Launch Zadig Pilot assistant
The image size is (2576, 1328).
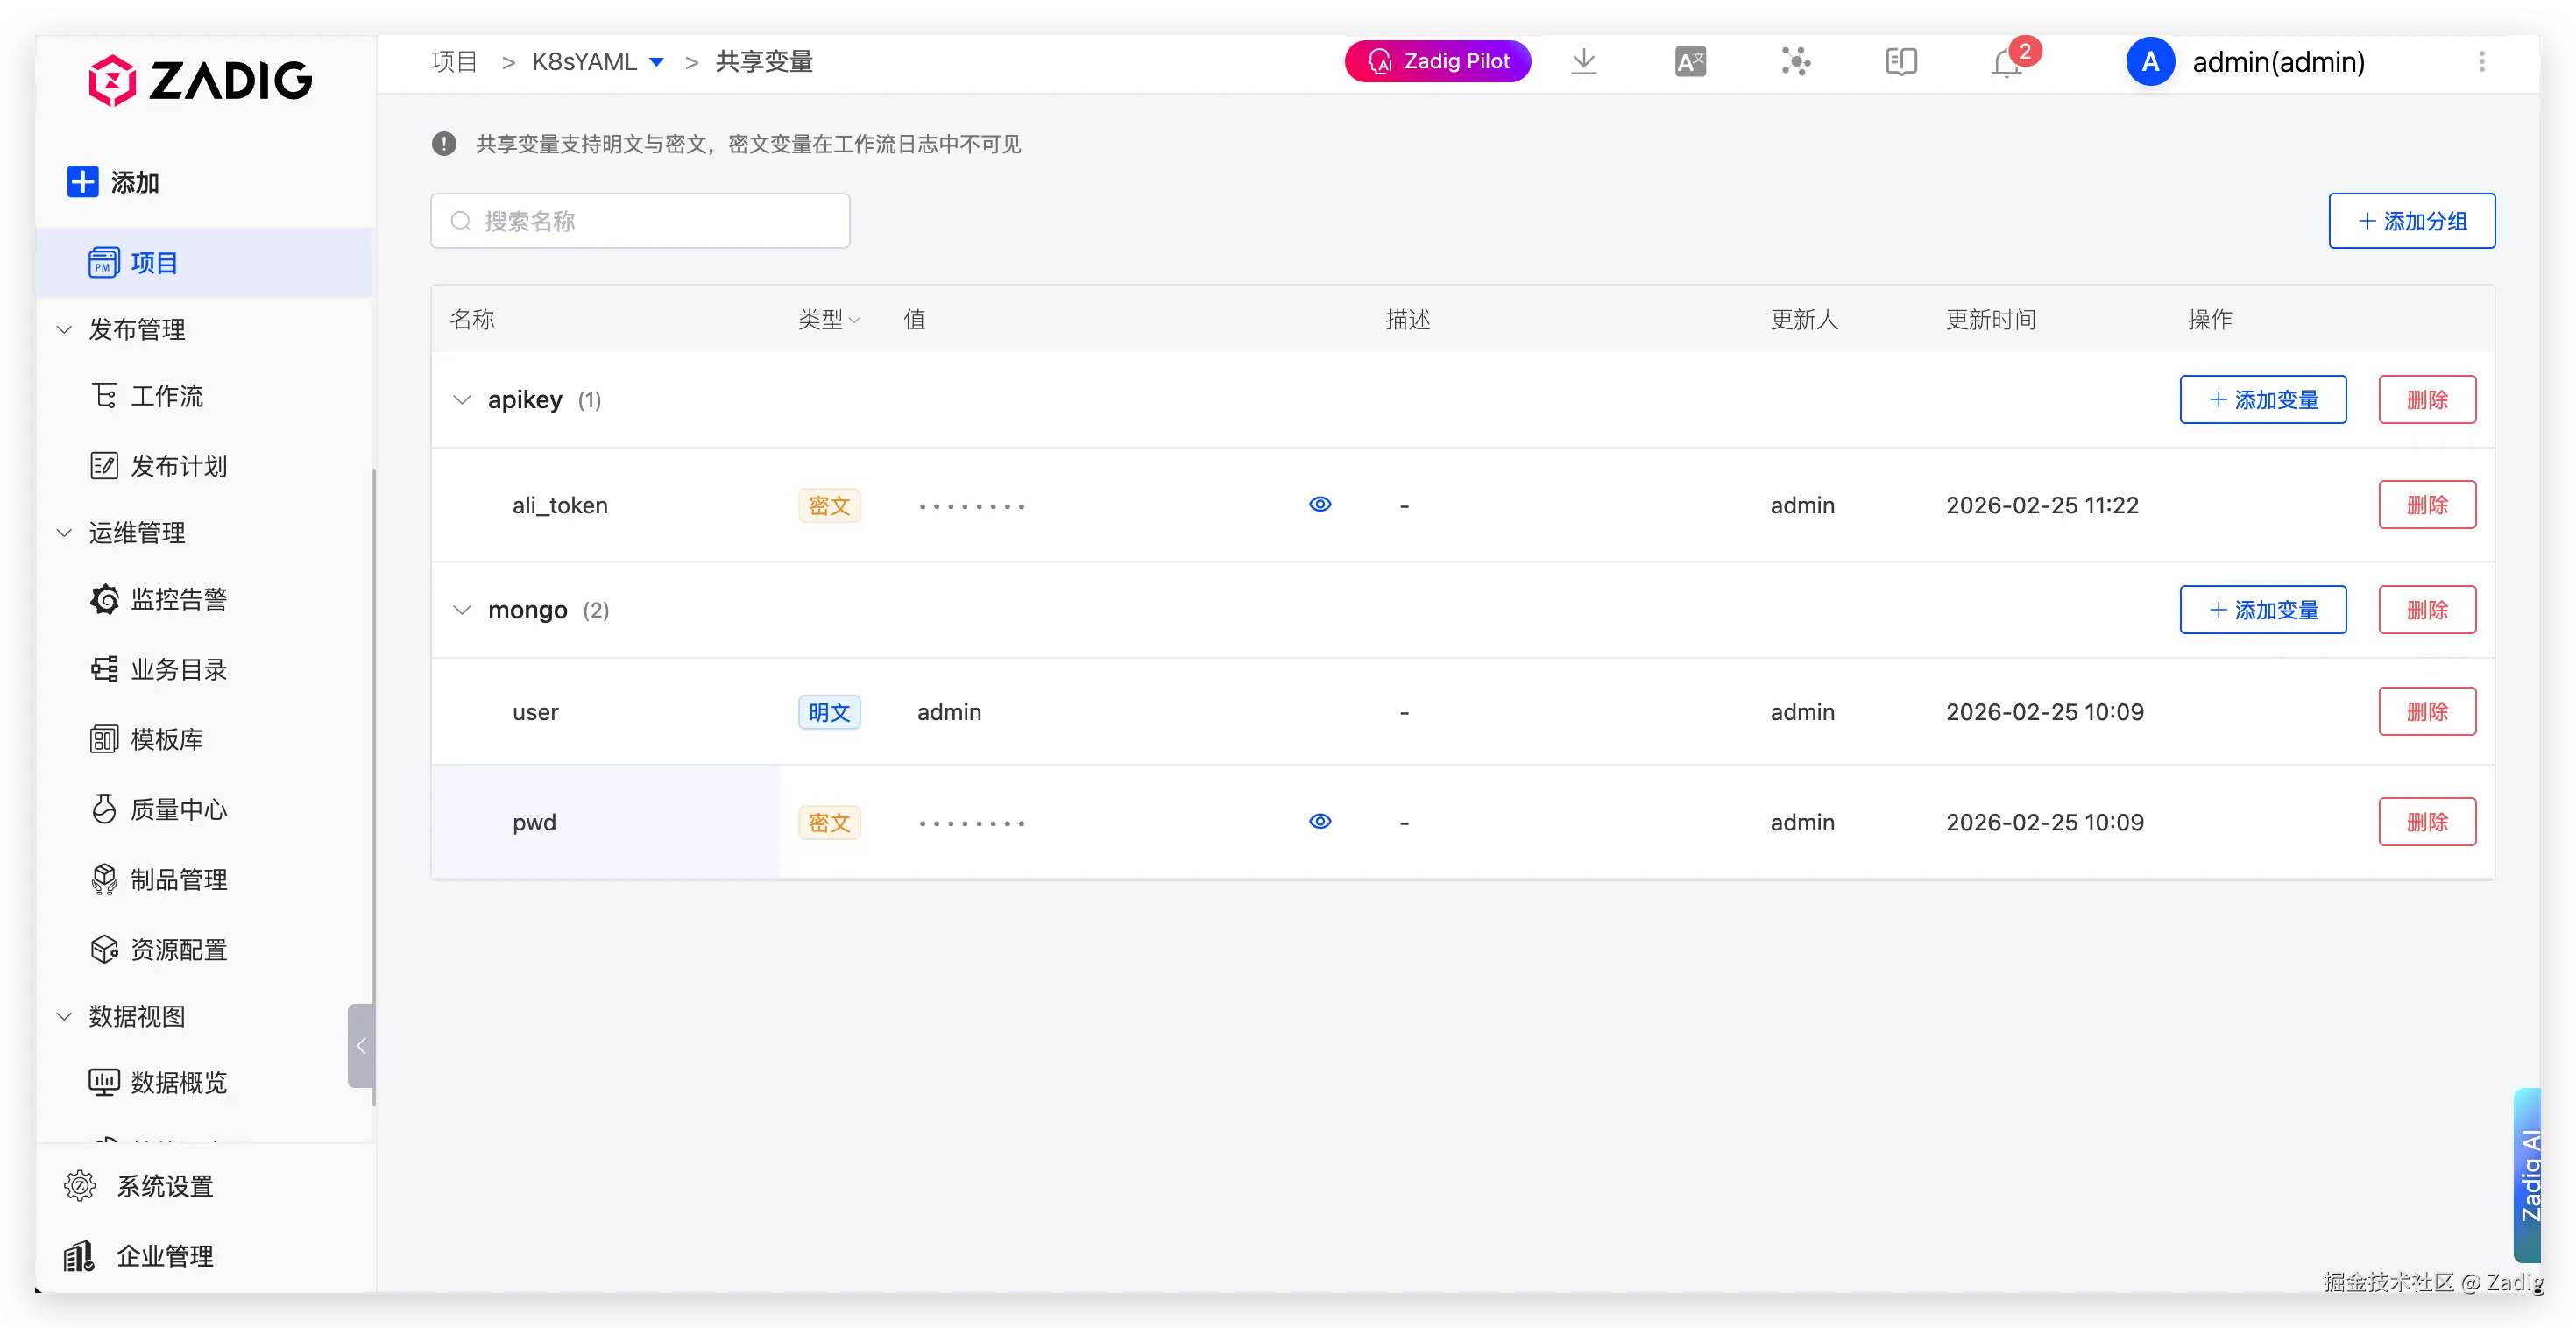(x=1437, y=61)
